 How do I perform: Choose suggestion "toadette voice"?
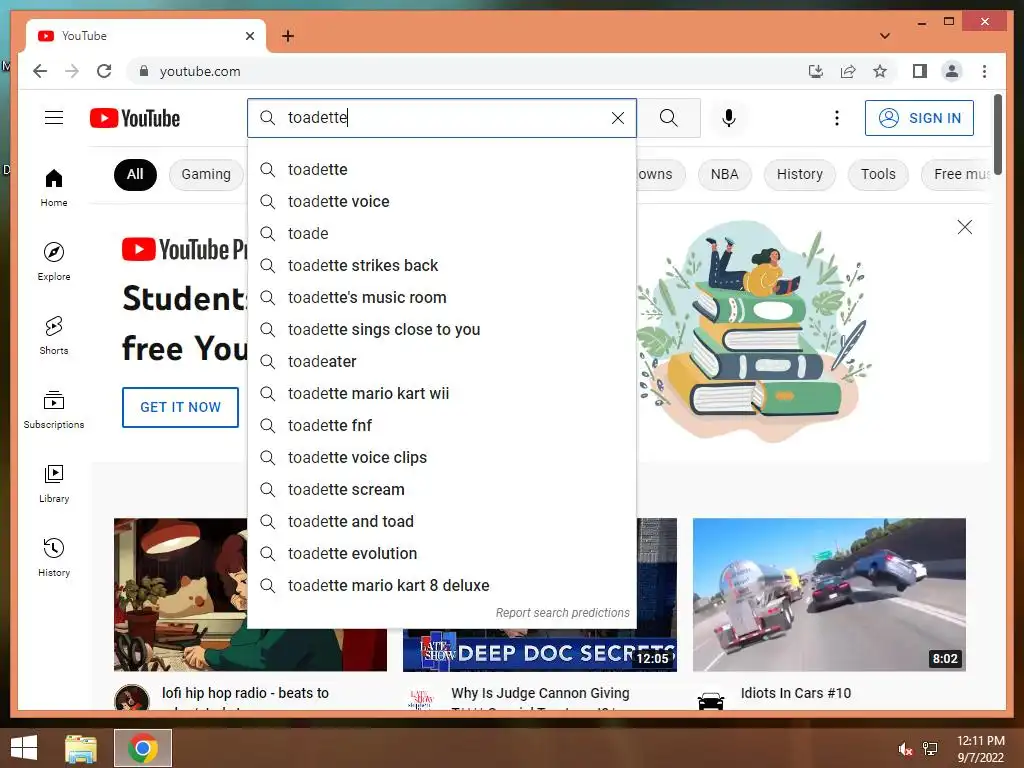(x=442, y=201)
